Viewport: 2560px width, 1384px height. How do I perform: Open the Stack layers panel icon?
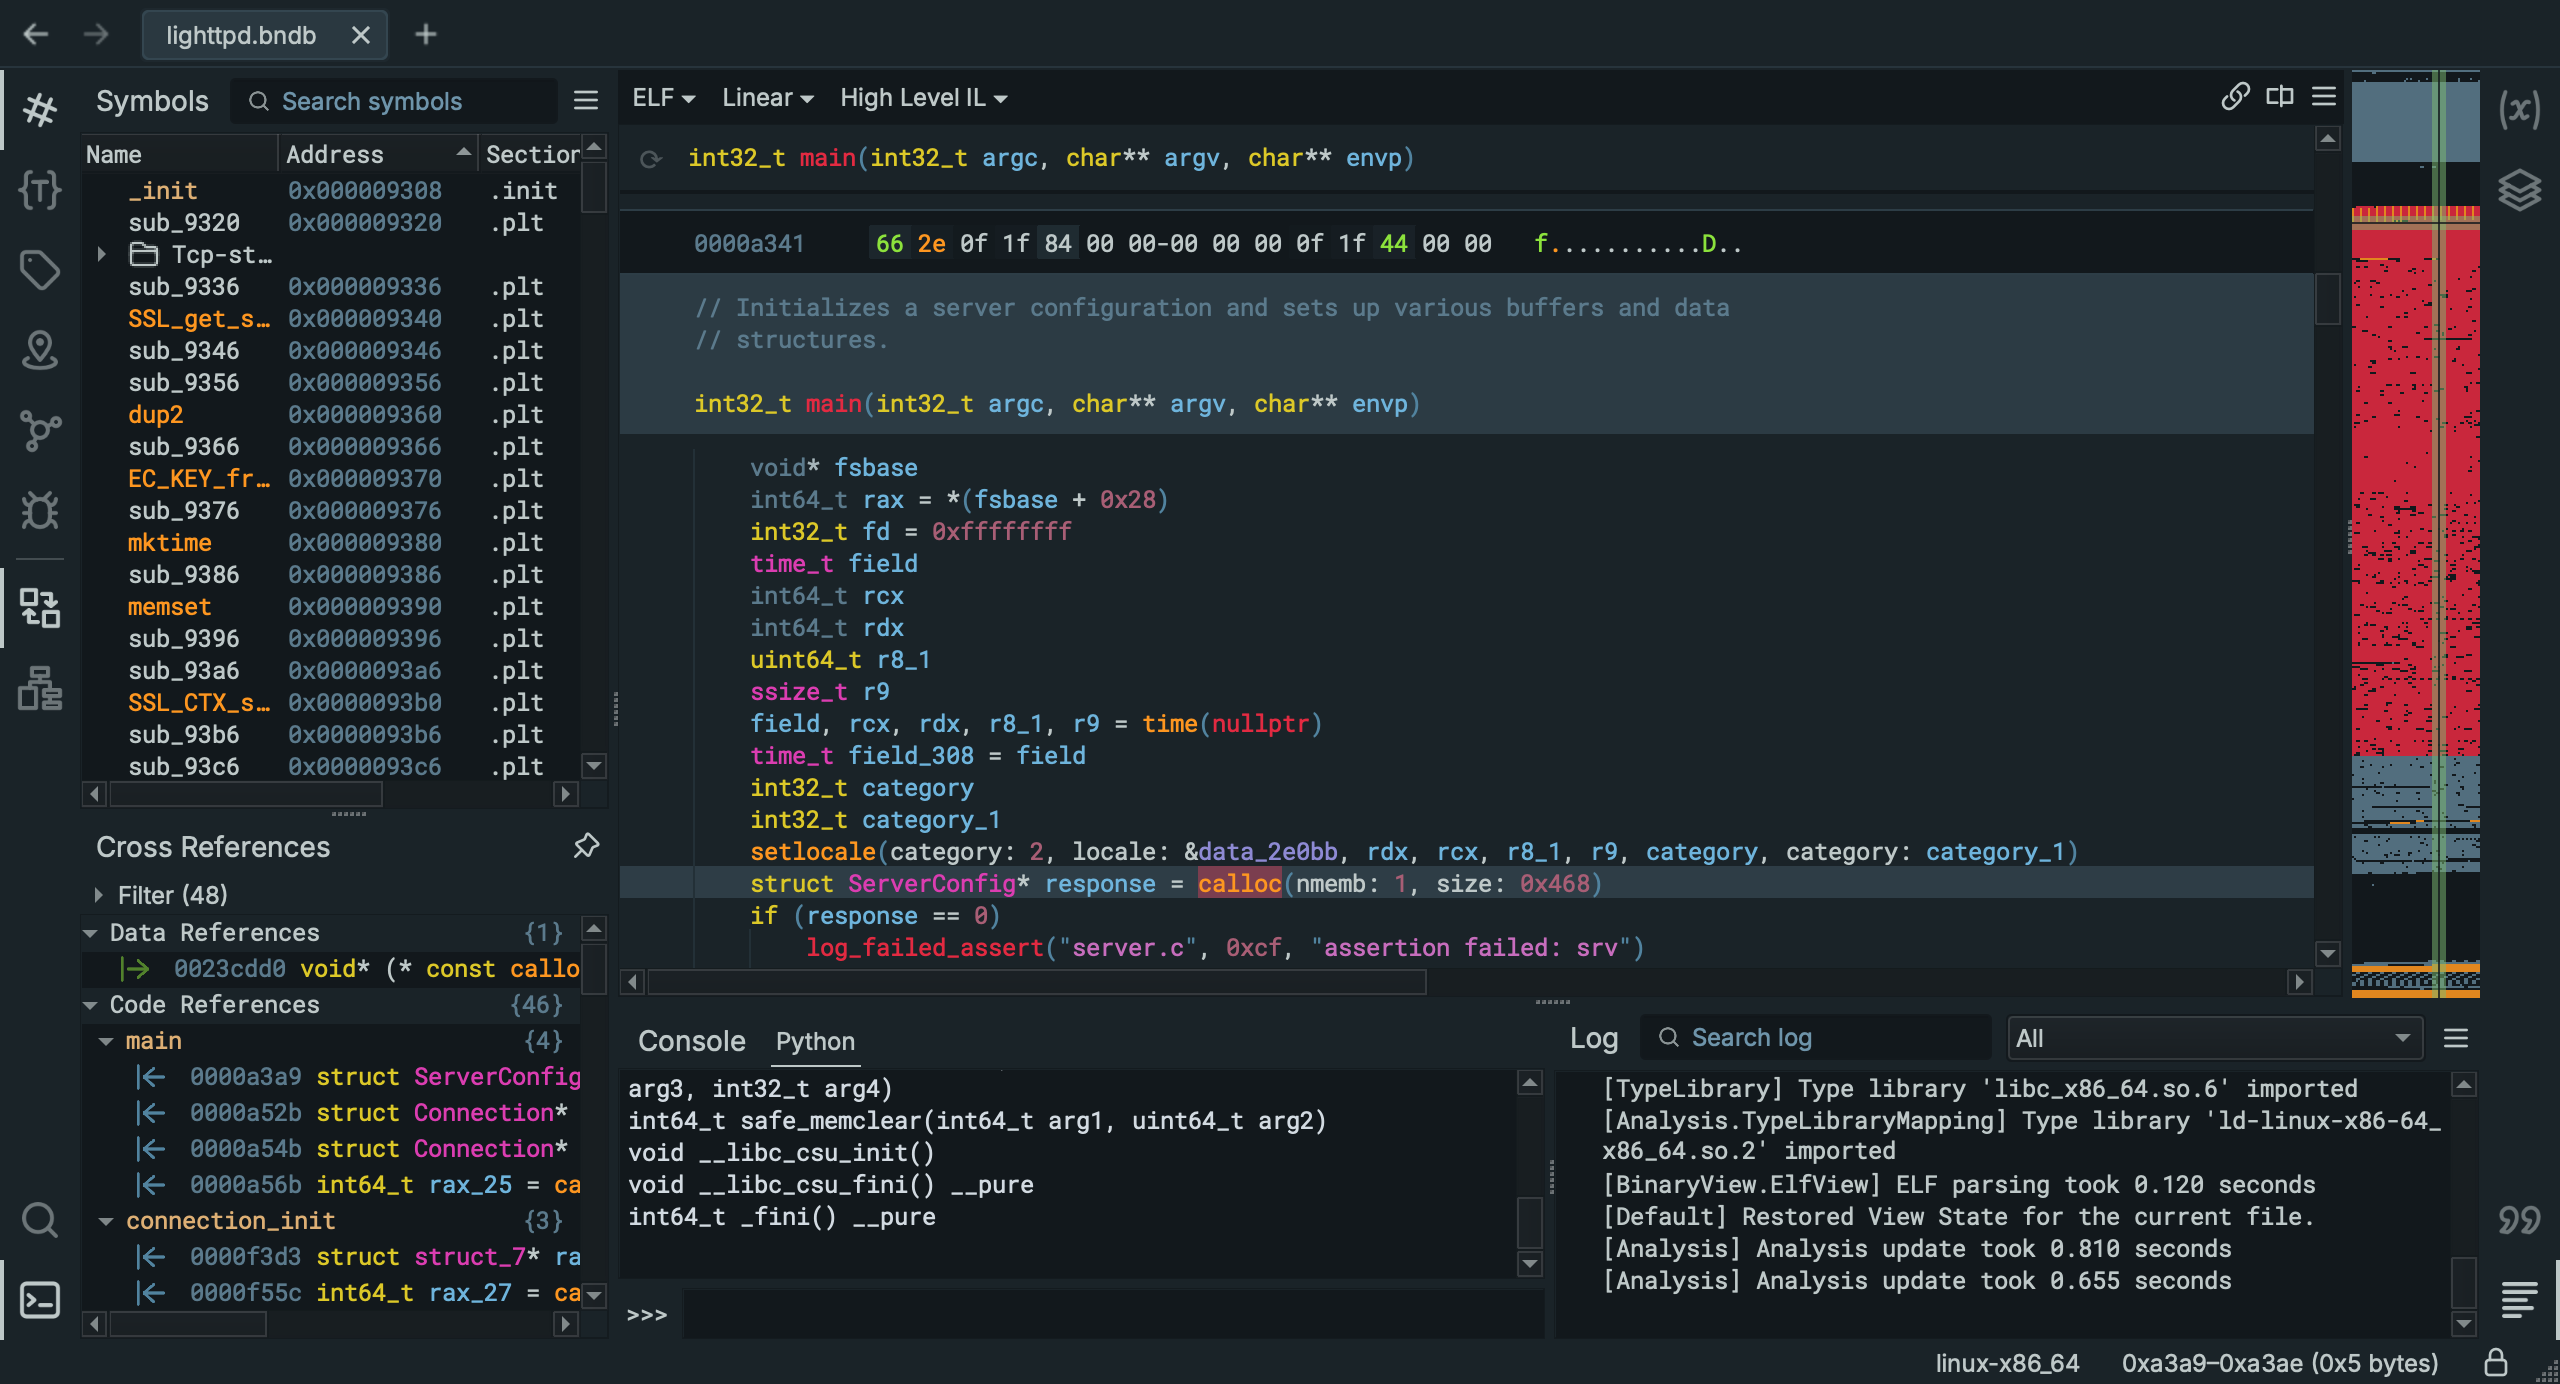click(2519, 189)
